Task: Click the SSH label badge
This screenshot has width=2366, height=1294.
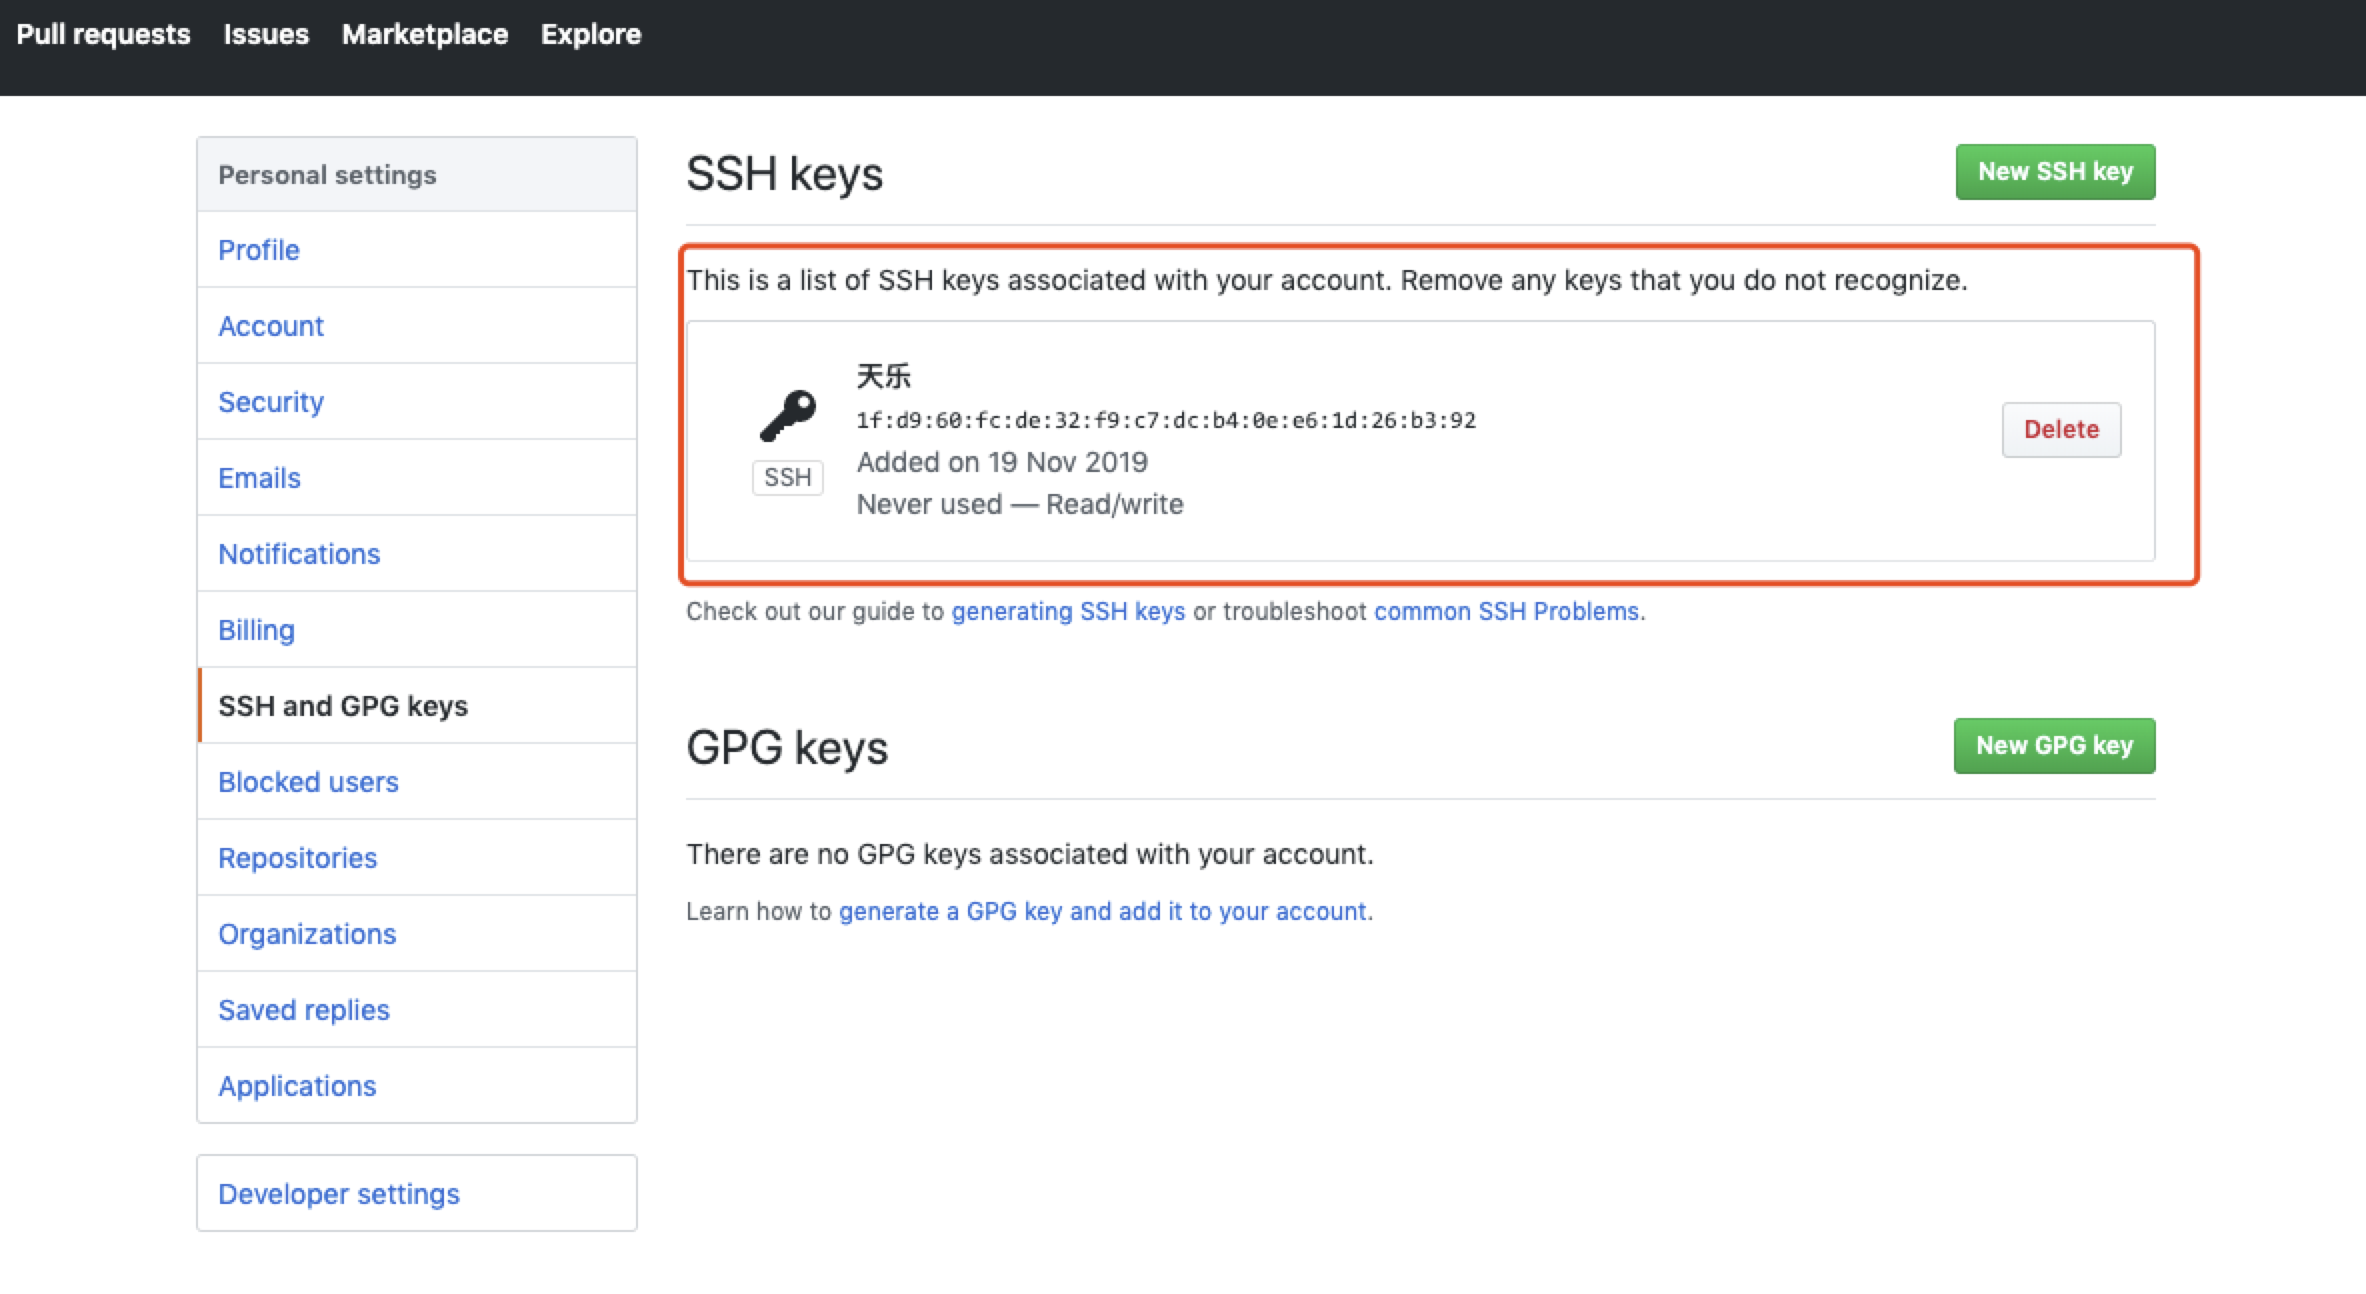Action: 787,478
